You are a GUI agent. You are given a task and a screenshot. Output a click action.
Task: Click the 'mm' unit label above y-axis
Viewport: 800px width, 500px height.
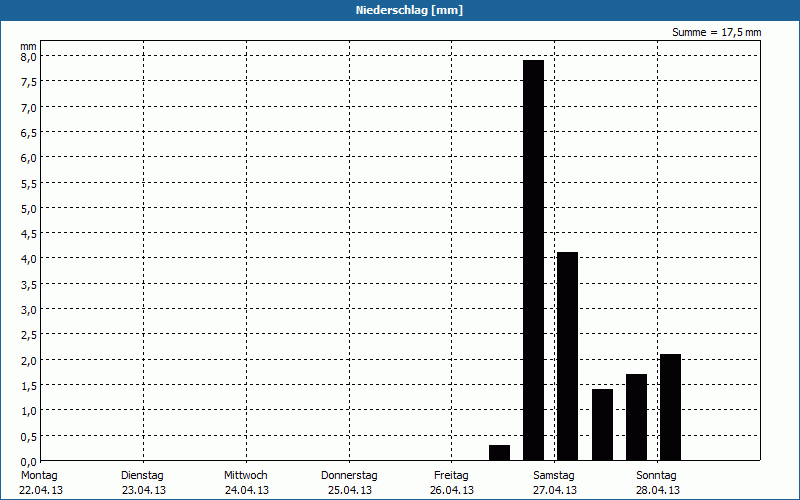[x=29, y=46]
